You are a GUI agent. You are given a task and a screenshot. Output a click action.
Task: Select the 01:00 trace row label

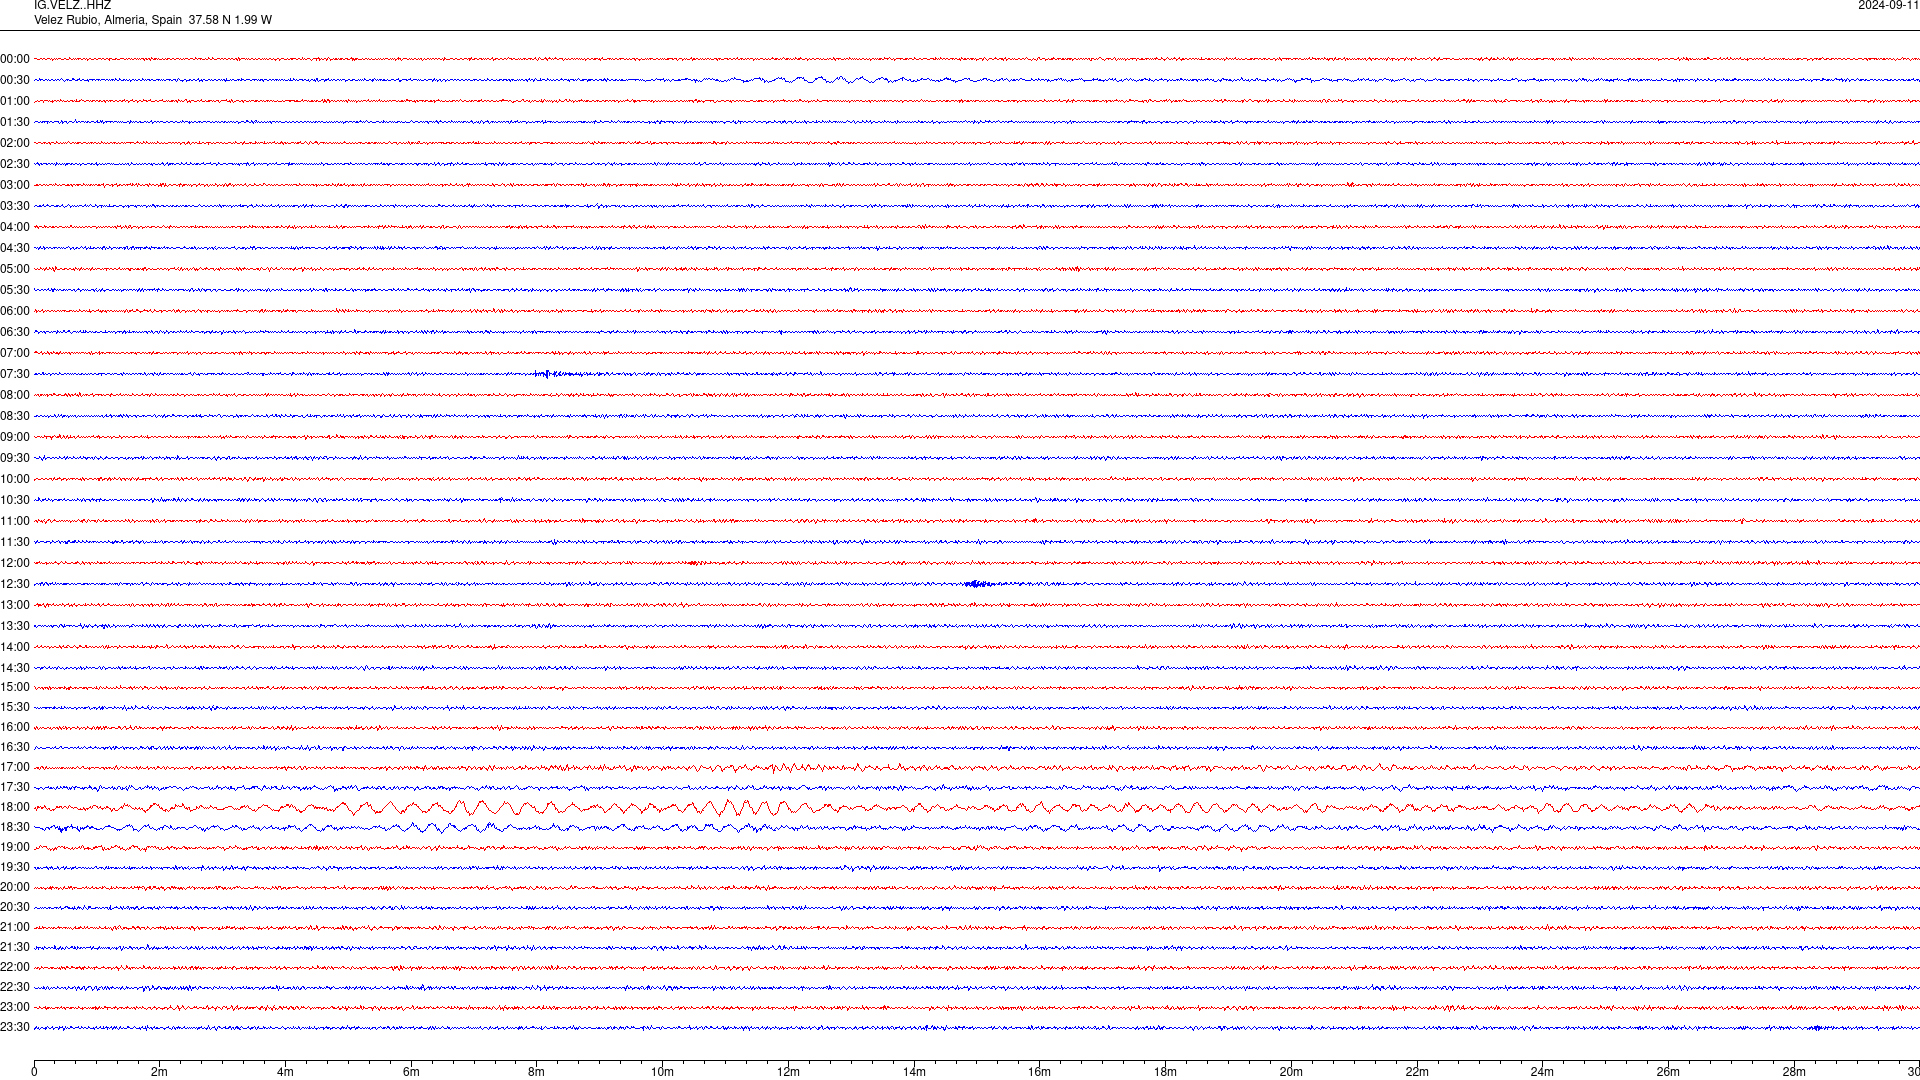pyautogui.click(x=15, y=101)
